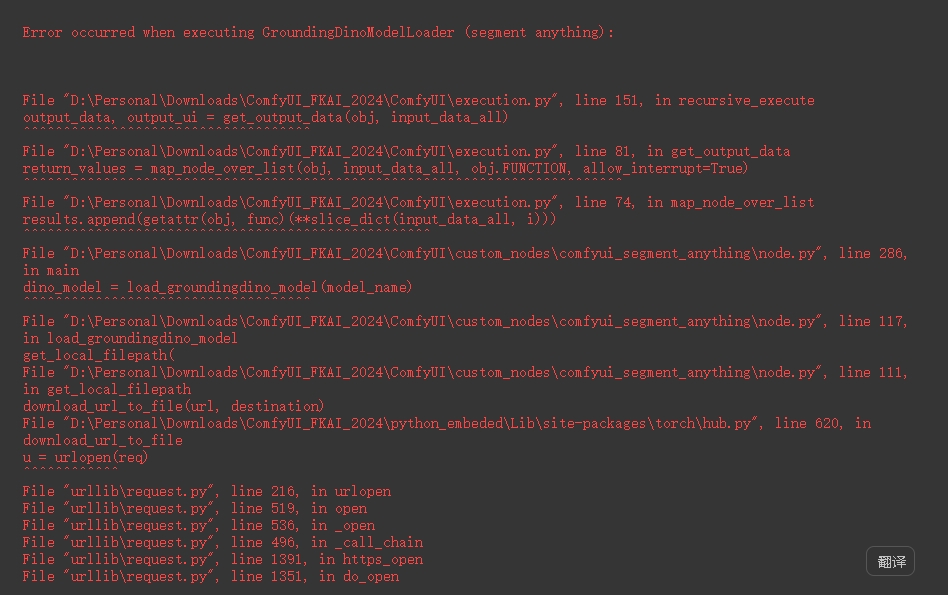Click the request.py line 1351 do_open entry

pyautogui.click(x=210, y=576)
